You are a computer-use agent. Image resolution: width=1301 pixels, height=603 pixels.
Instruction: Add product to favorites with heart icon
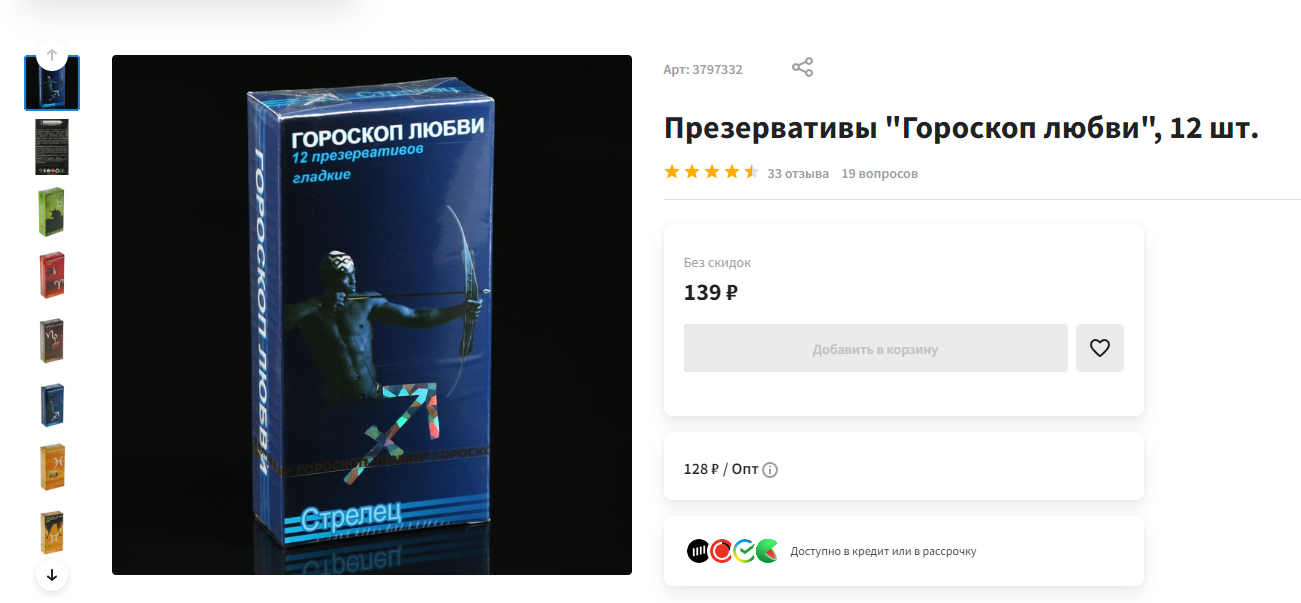pyautogui.click(x=1100, y=348)
